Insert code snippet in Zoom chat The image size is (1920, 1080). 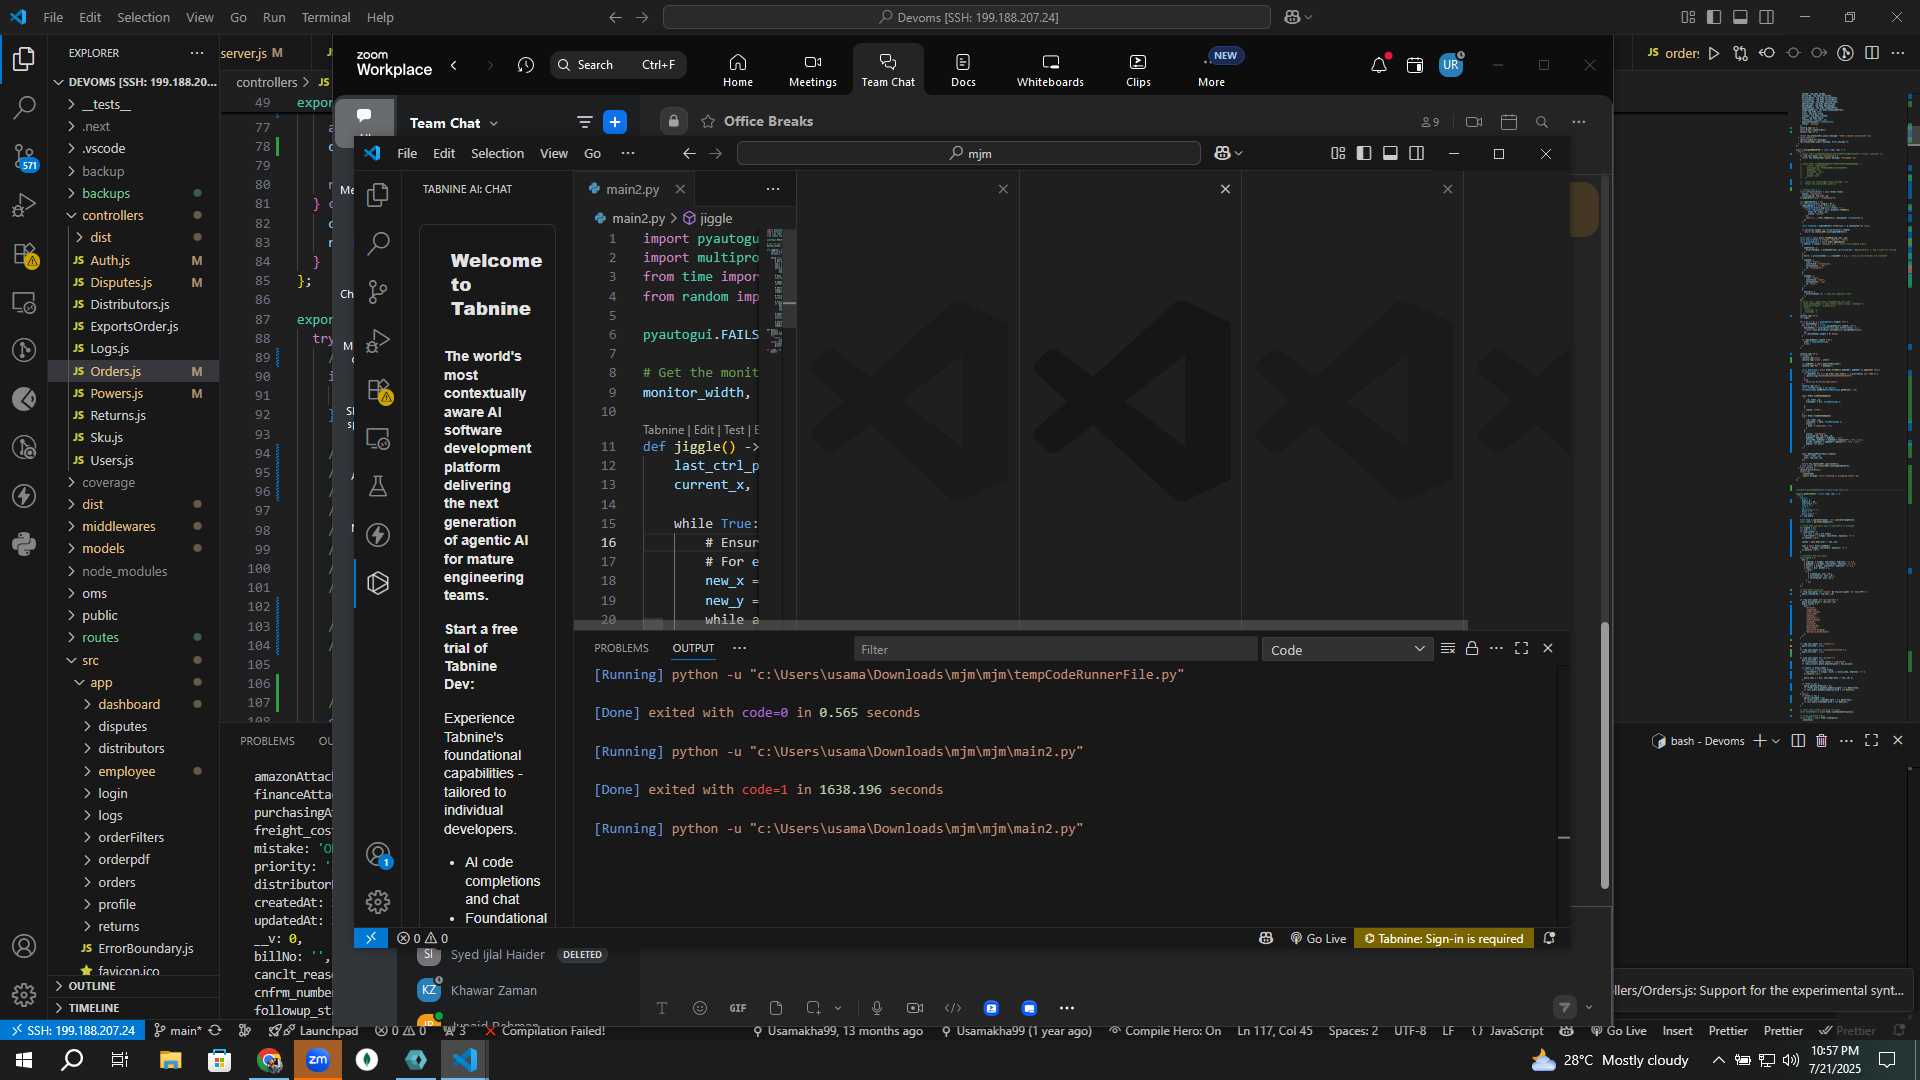[953, 1008]
